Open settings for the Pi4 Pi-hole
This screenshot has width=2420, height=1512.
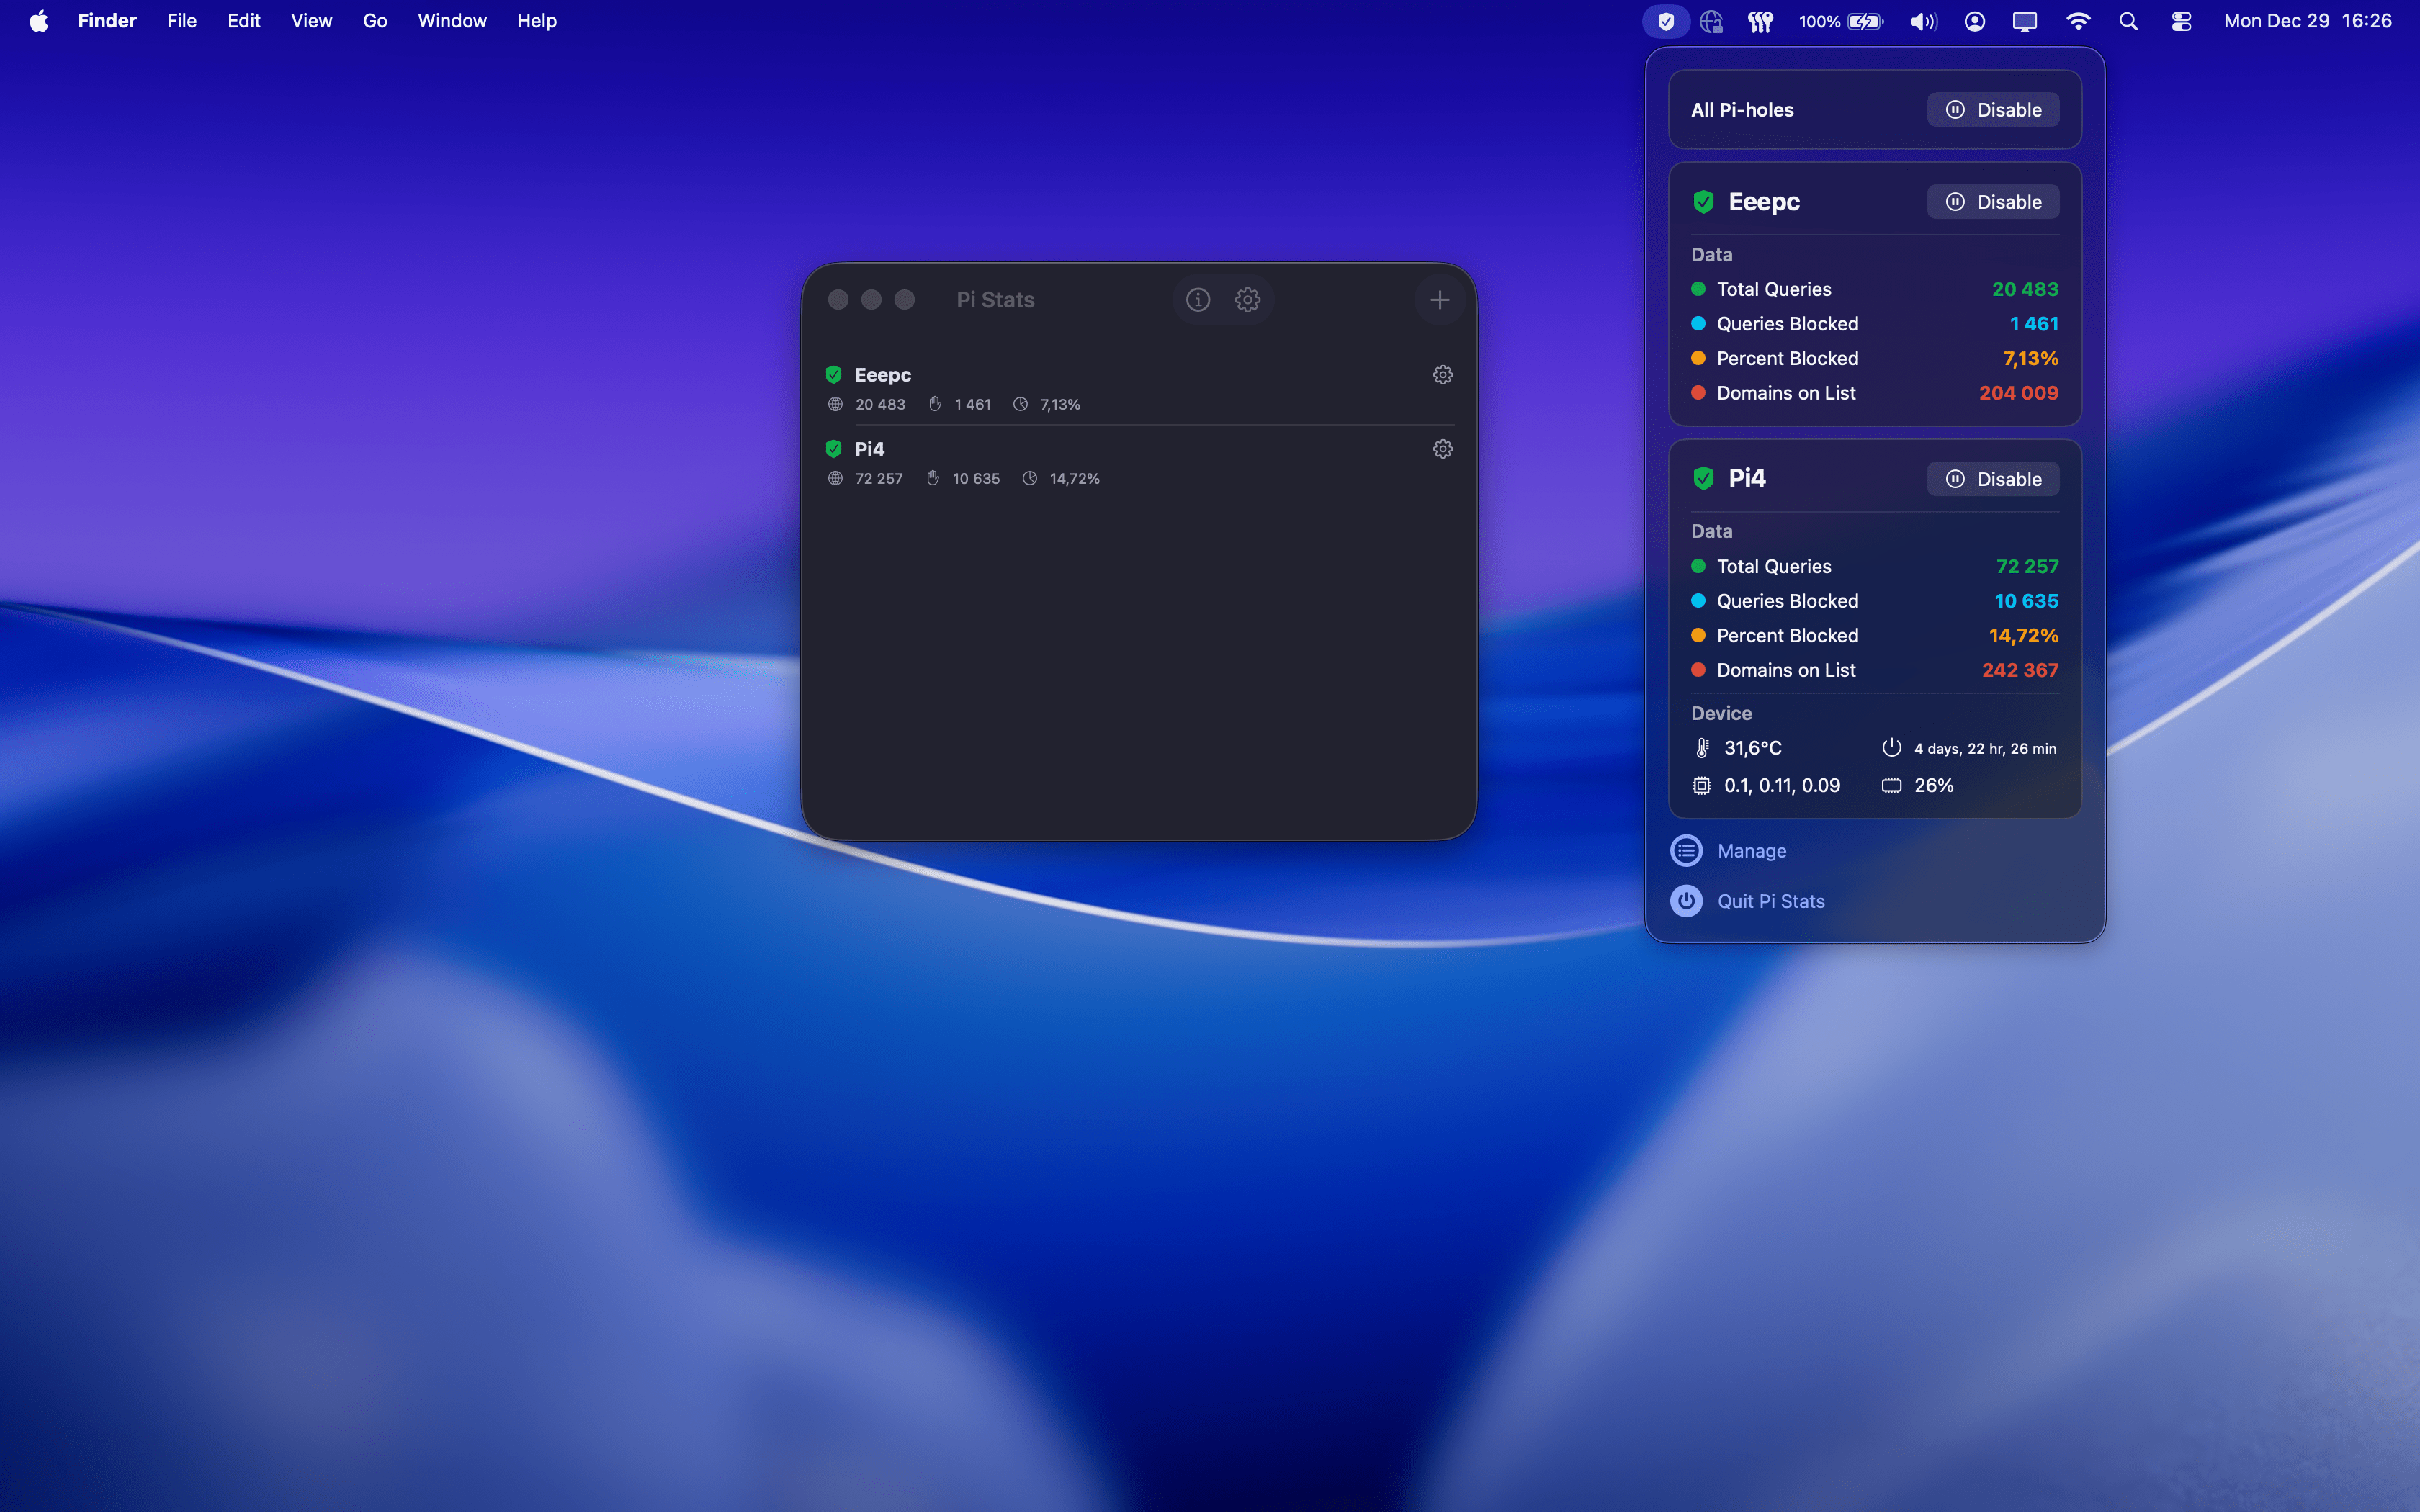[1442, 448]
